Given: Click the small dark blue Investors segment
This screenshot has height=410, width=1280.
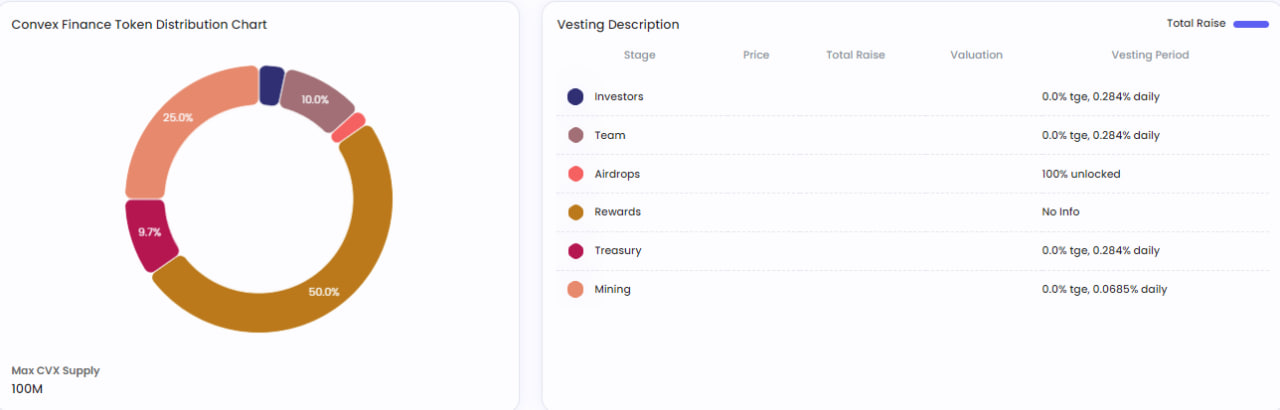Looking at the screenshot, I should pyautogui.click(x=270, y=86).
